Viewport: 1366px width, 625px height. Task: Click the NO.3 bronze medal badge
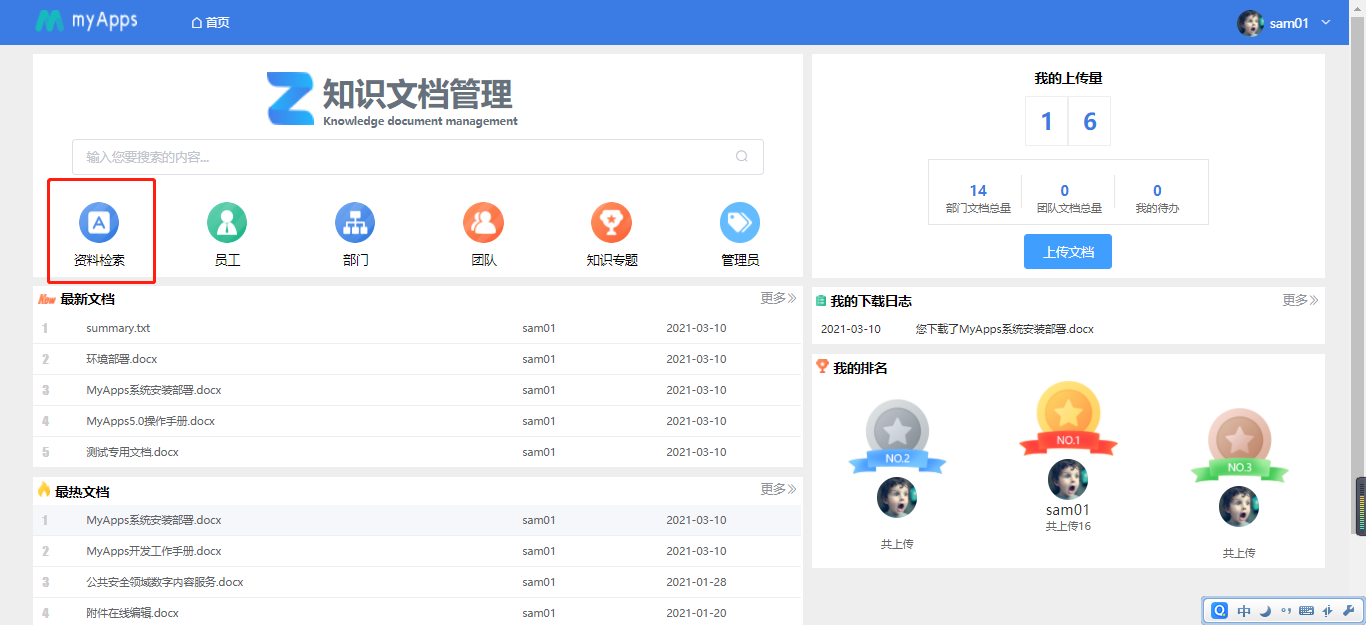[x=1240, y=445]
